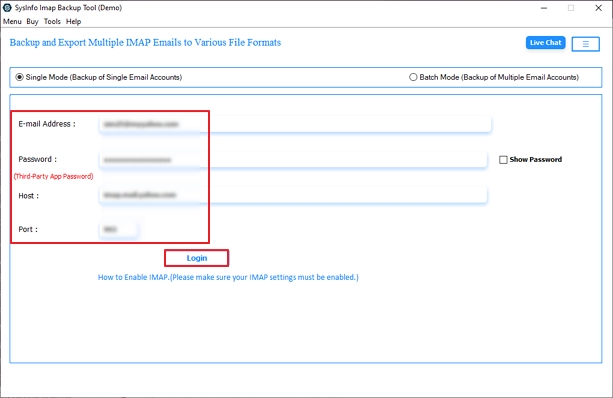Focus the E-mail Address field

[295, 124]
